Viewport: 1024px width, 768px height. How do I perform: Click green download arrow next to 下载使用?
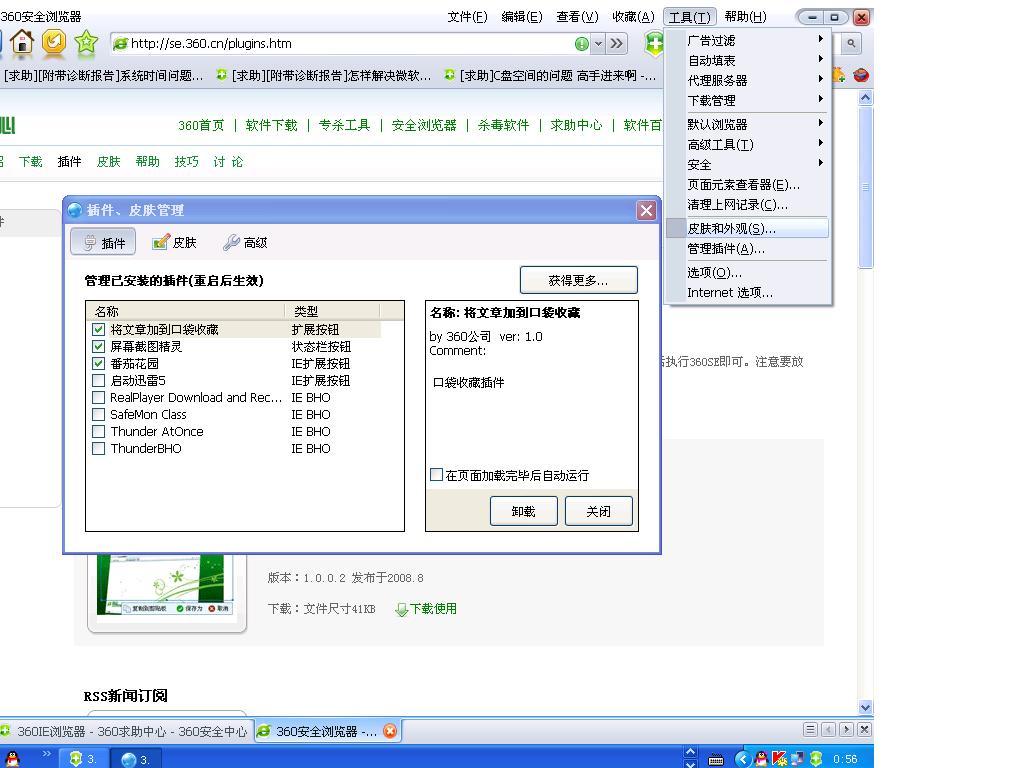(401, 609)
